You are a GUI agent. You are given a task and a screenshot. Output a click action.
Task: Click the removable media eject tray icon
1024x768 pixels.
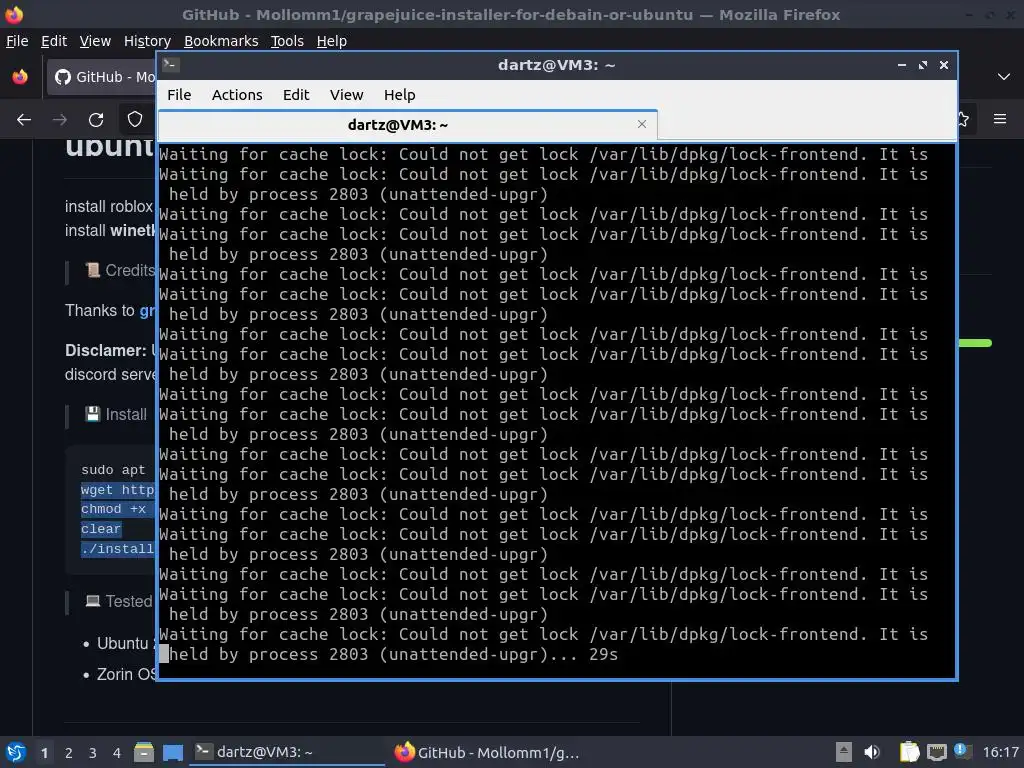point(844,752)
